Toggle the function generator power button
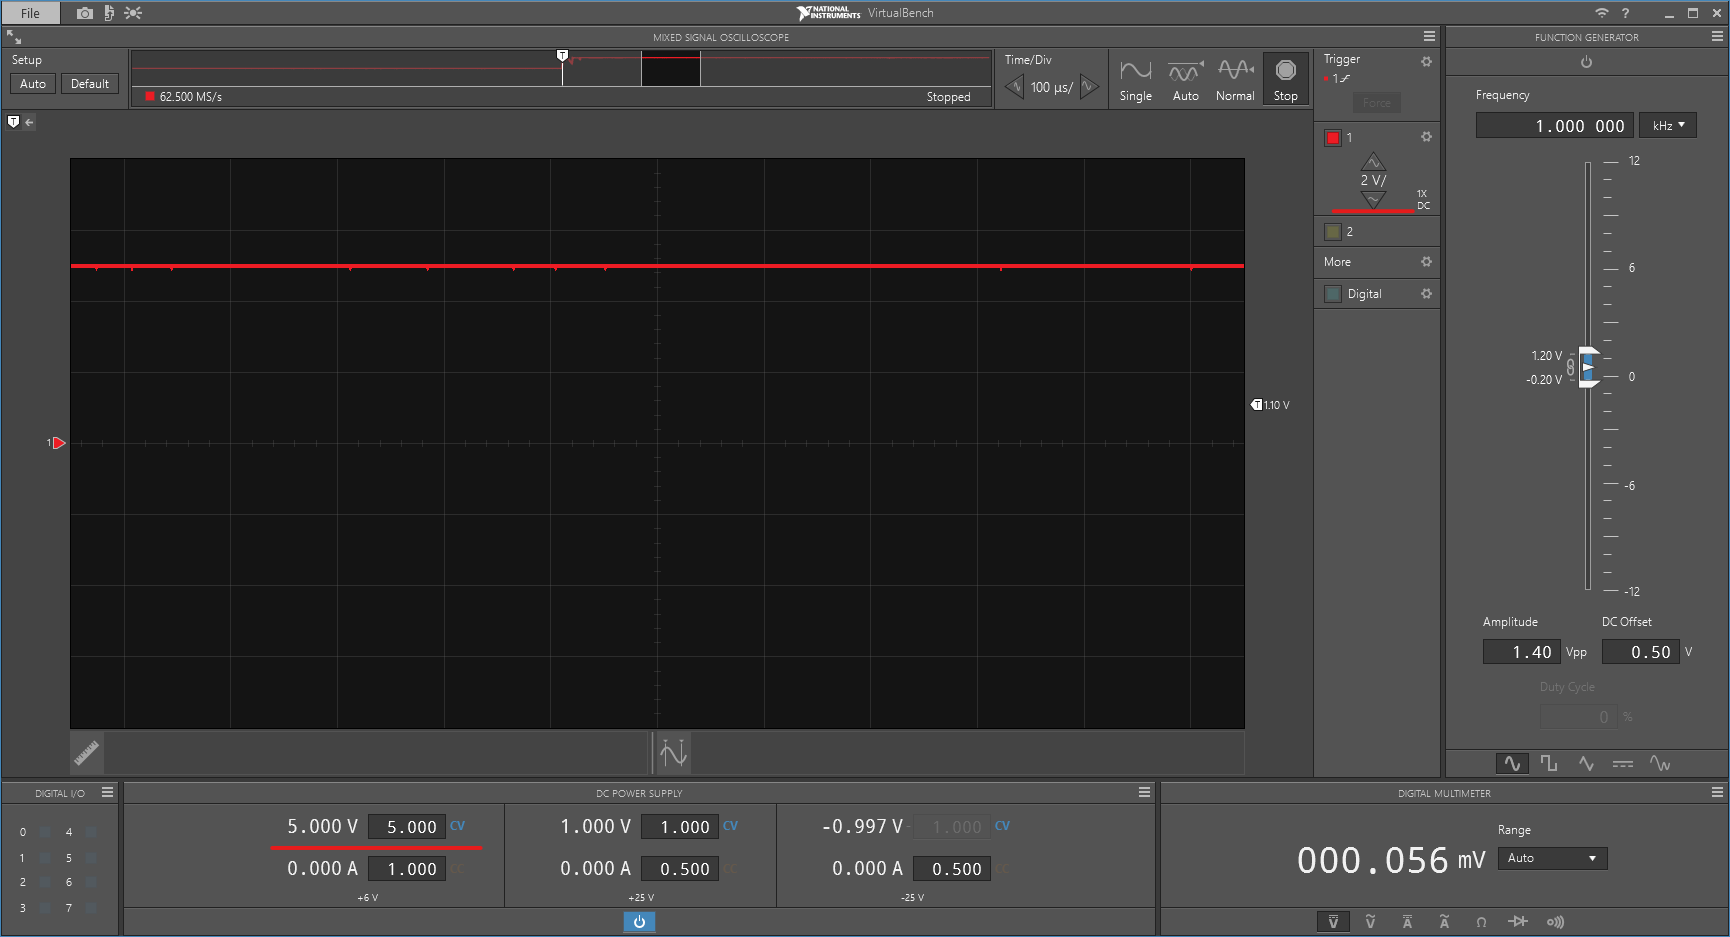Screen dimensions: 1730x937 1586,62
